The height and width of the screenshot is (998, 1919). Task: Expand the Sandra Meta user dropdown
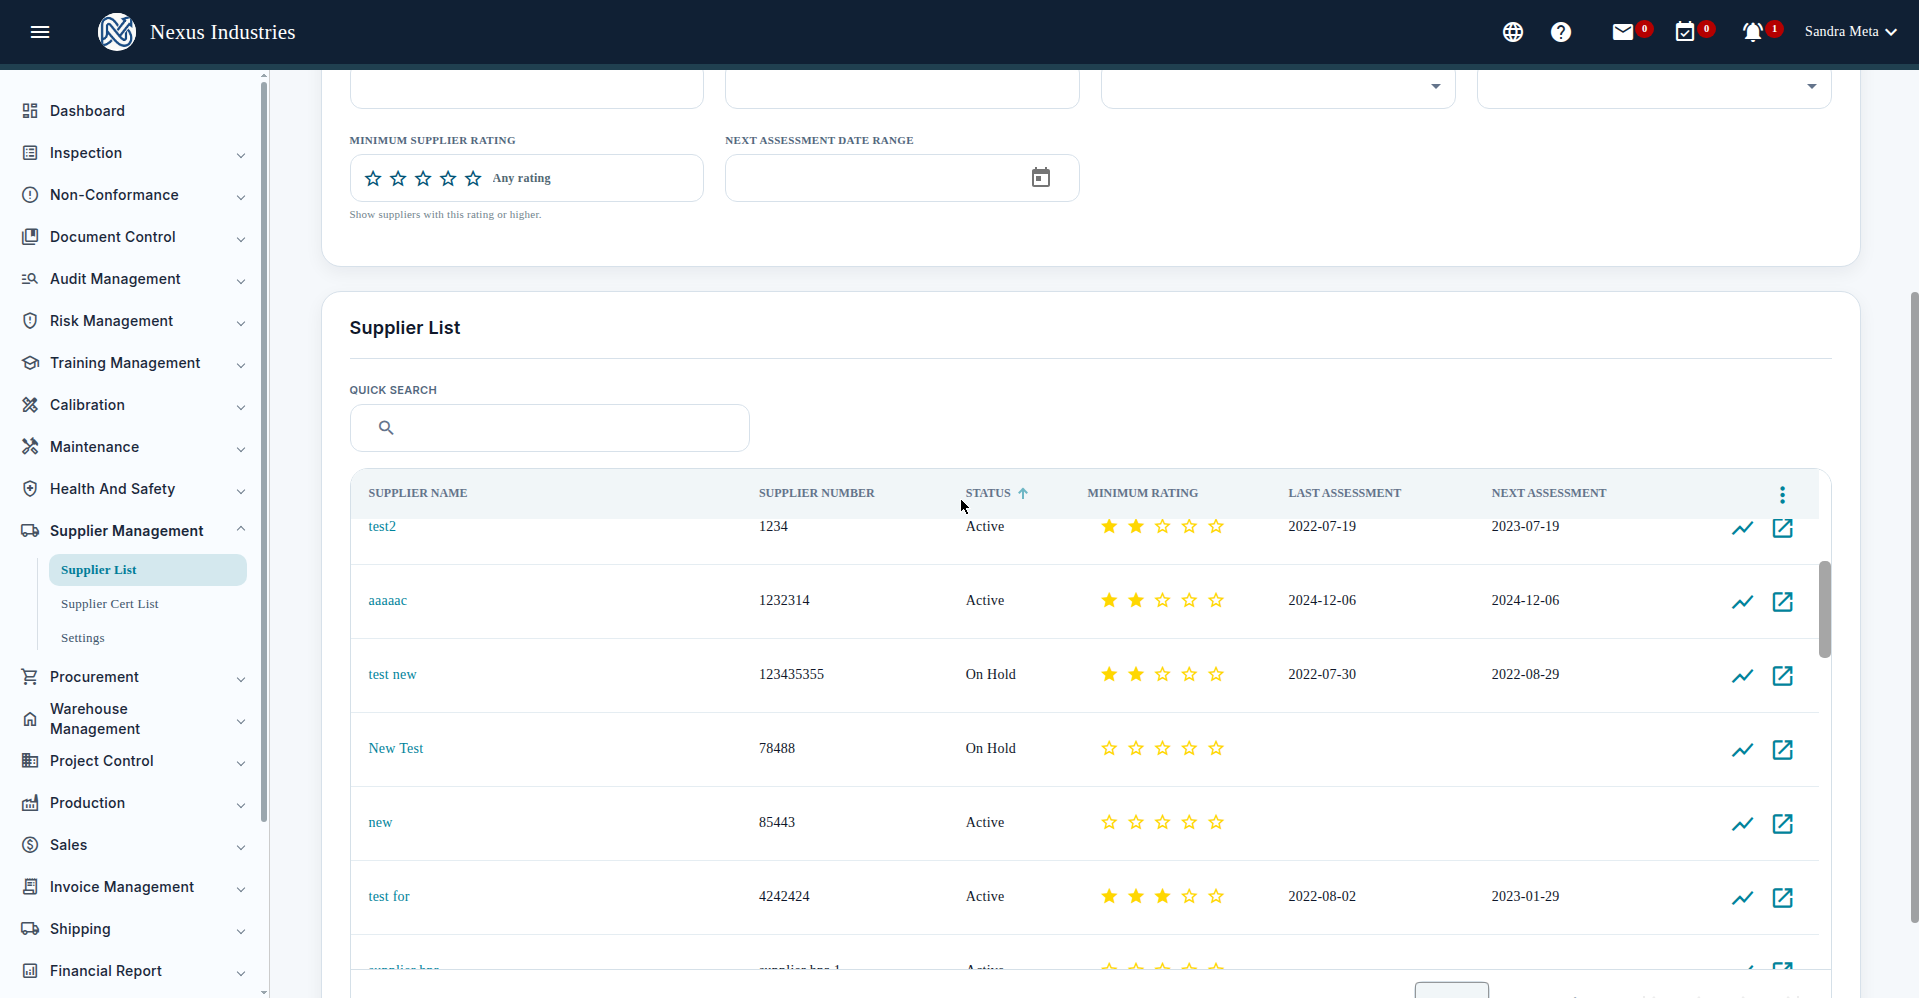pos(1851,32)
